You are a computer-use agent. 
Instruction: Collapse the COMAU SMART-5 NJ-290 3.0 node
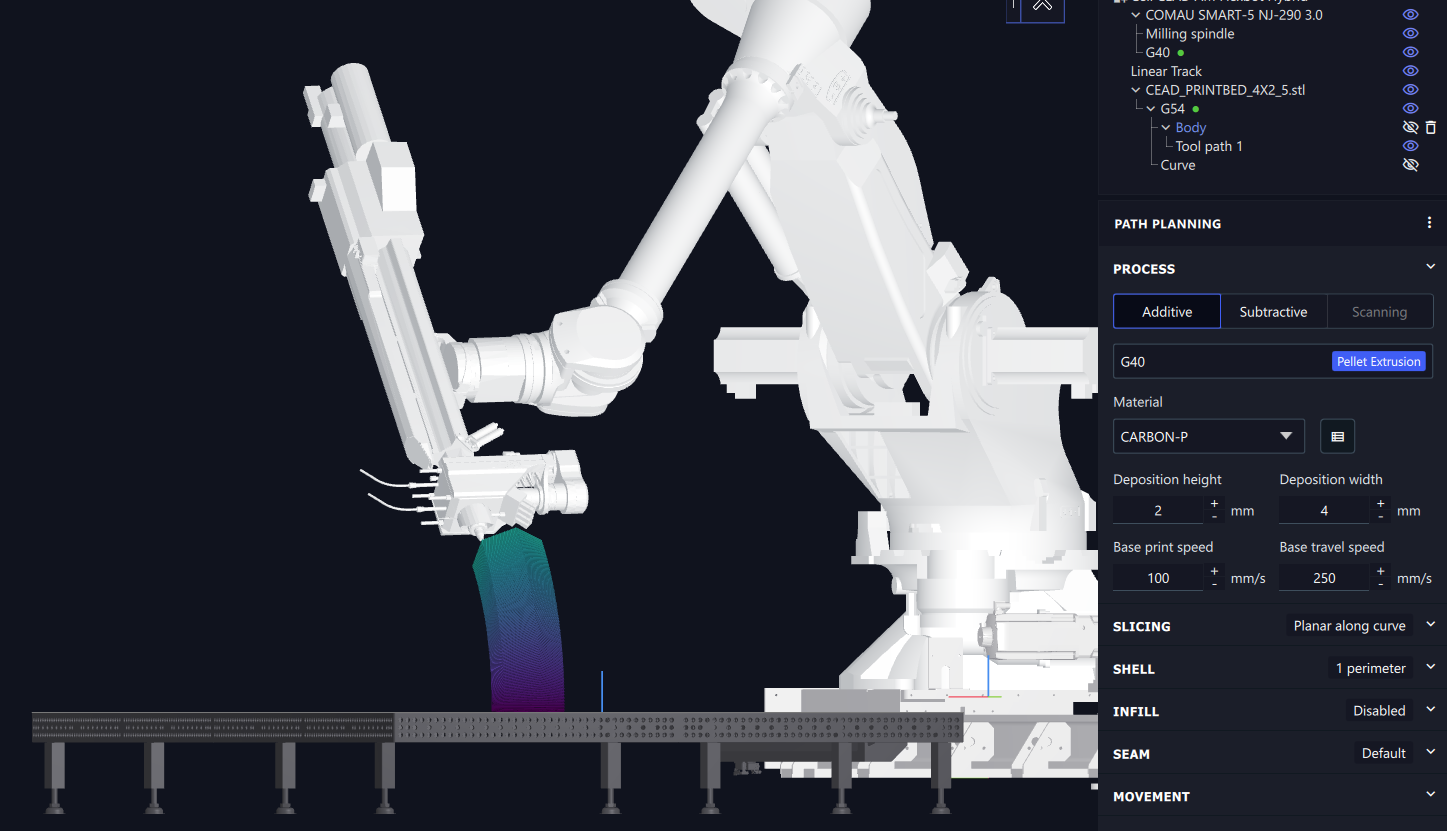(x=1136, y=15)
